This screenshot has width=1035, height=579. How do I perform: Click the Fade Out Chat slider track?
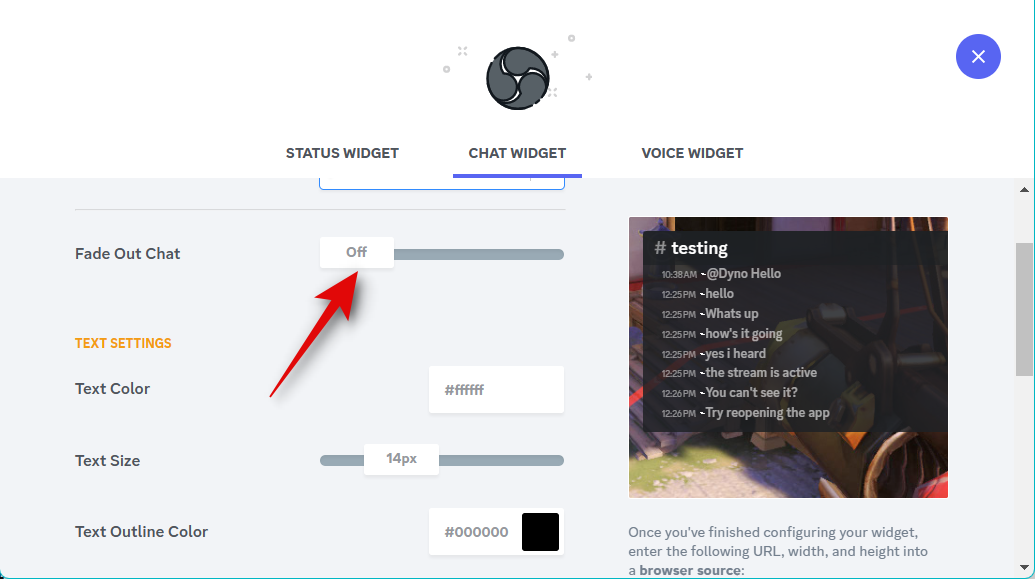479,254
